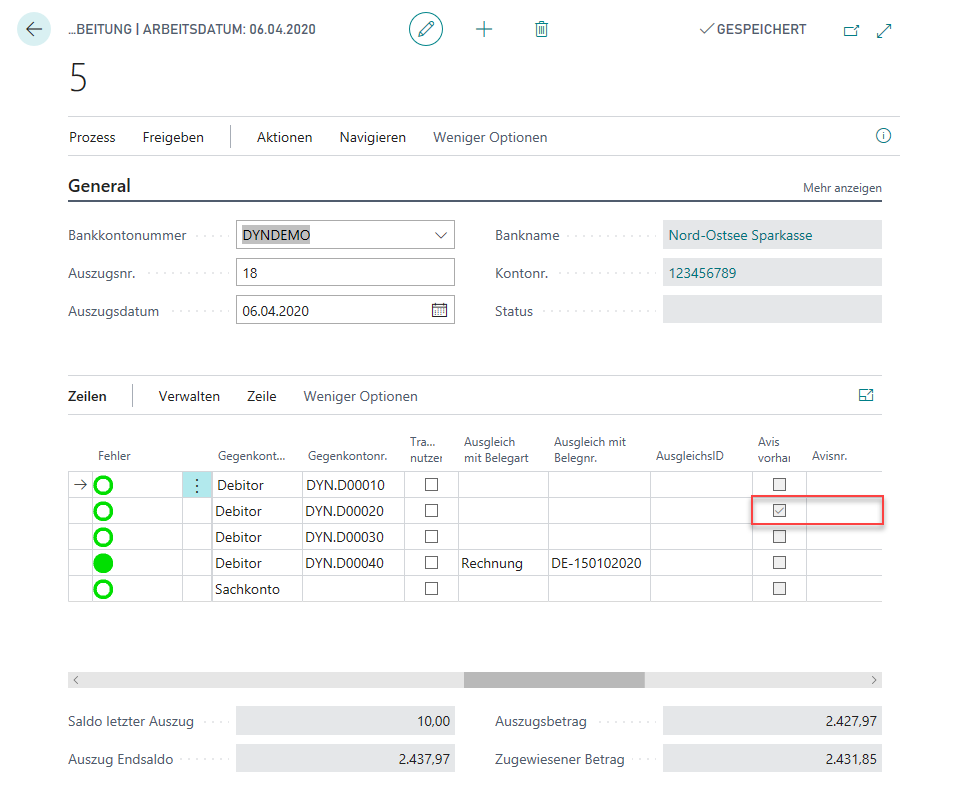Viewport: 968px width, 788px height.
Task: Click Mehr anzeigen link
Action: (x=842, y=188)
